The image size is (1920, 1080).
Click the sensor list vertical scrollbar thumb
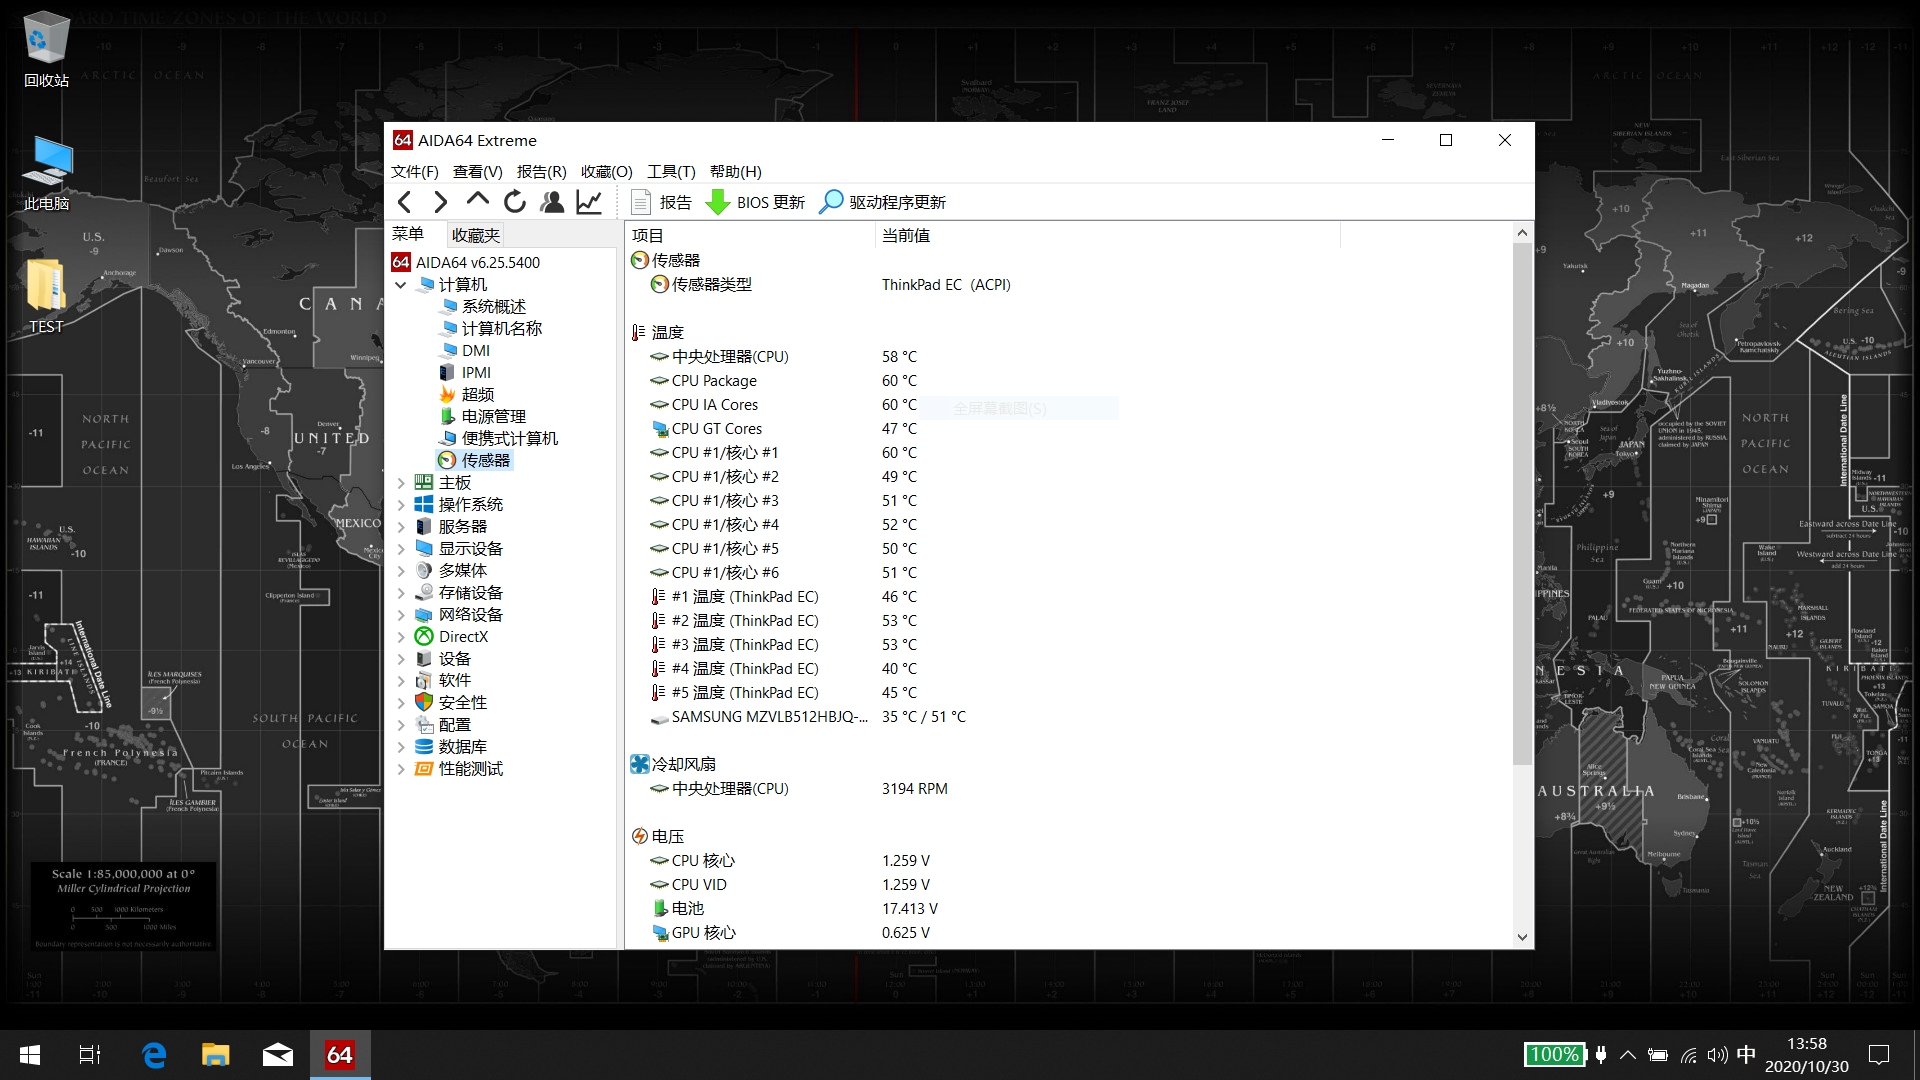pyautogui.click(x=1522, y=504)
